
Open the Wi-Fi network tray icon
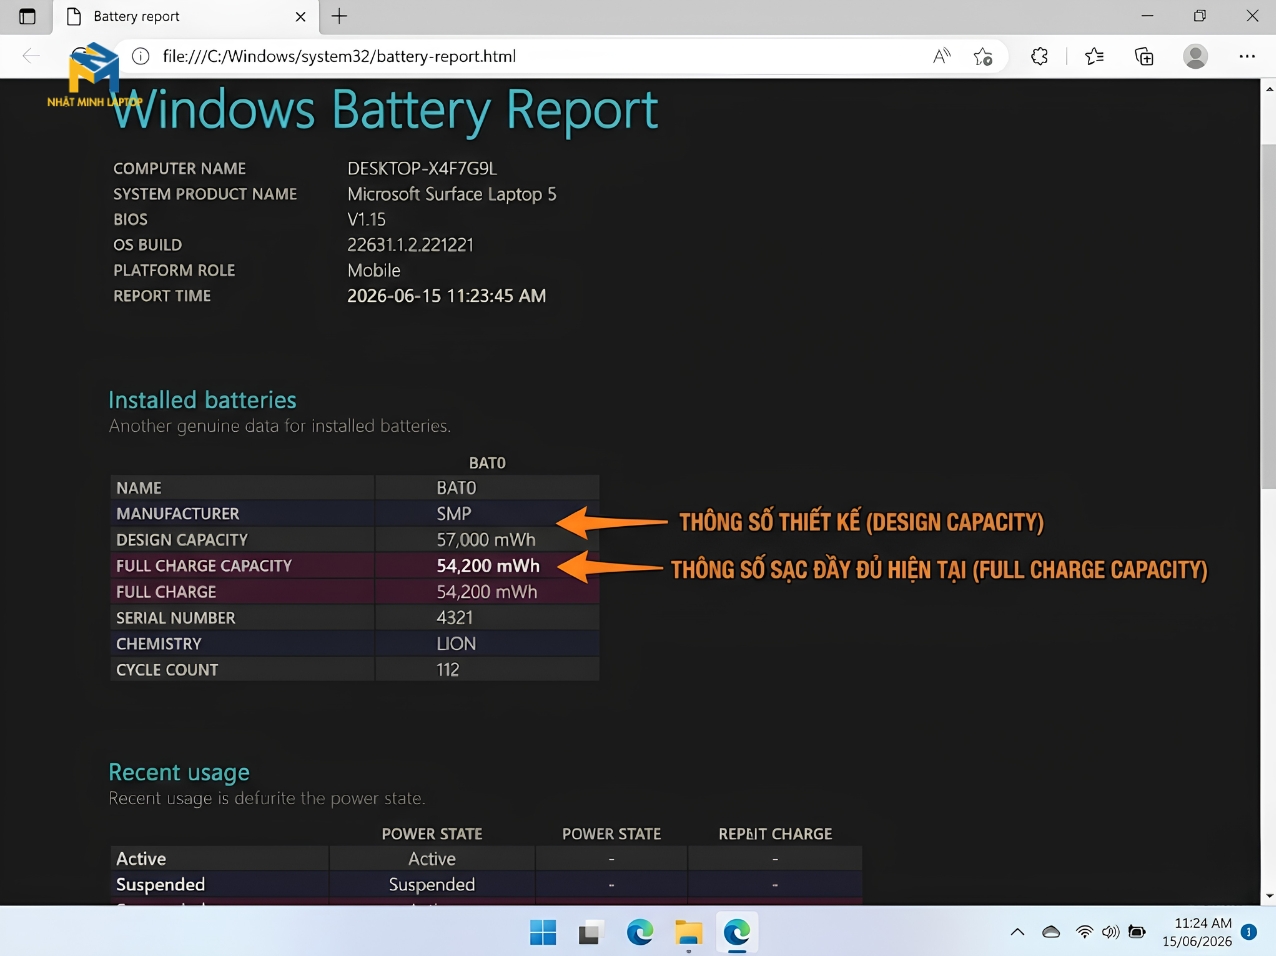tap(1084, 932)
